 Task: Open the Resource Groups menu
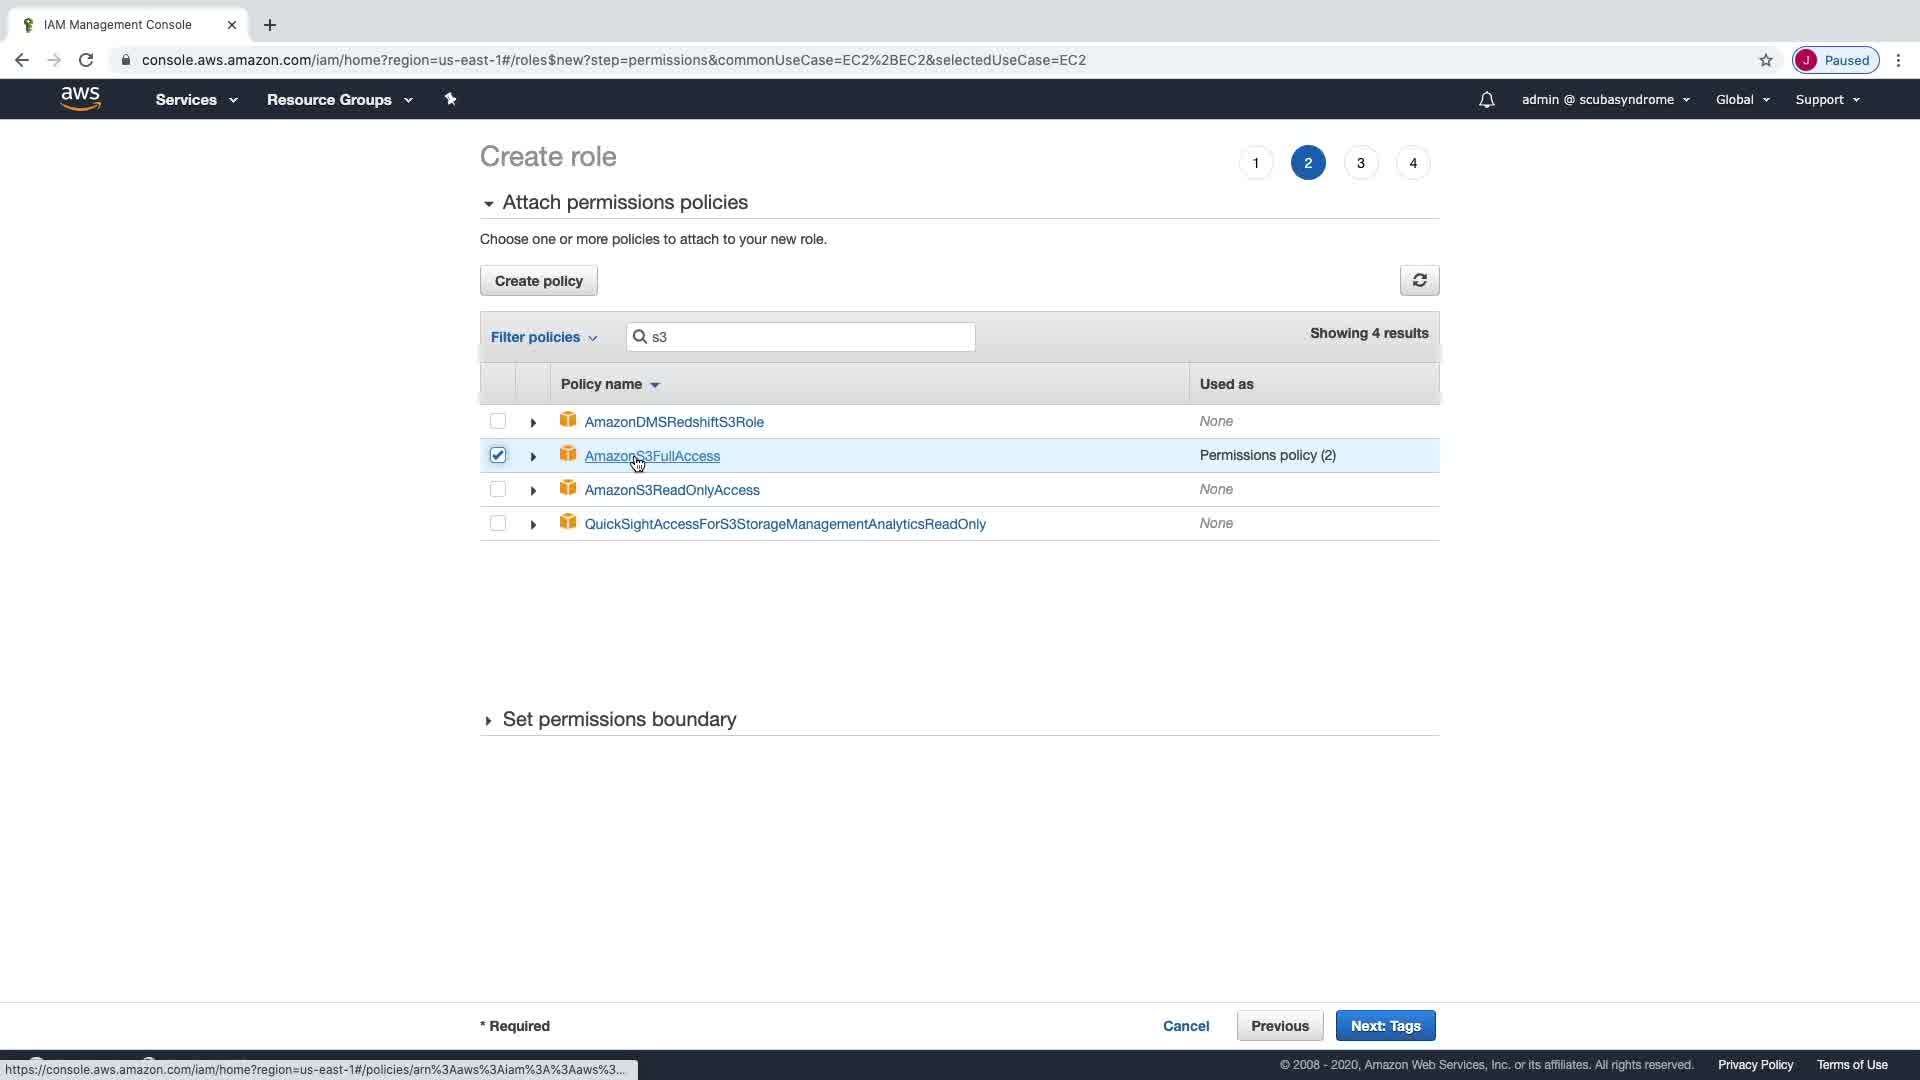(x=339, y=100)
